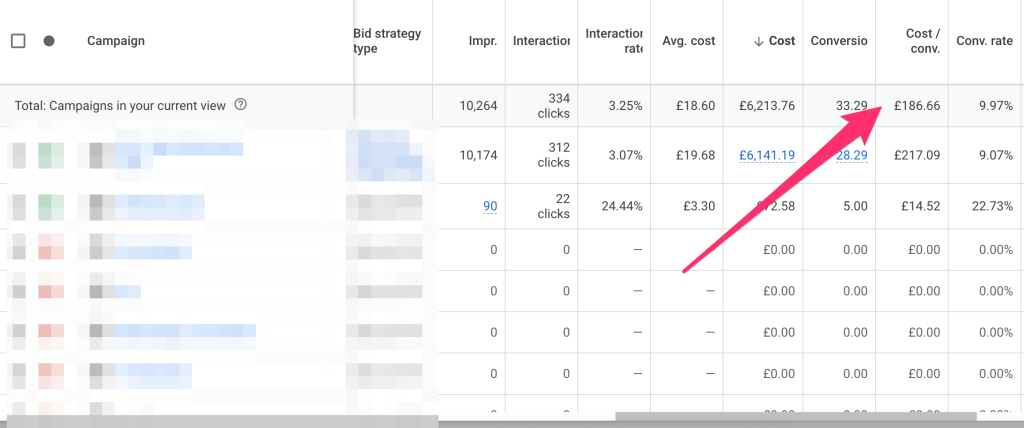
Task: Click the Bid strategy type column header
Action: 387,41
